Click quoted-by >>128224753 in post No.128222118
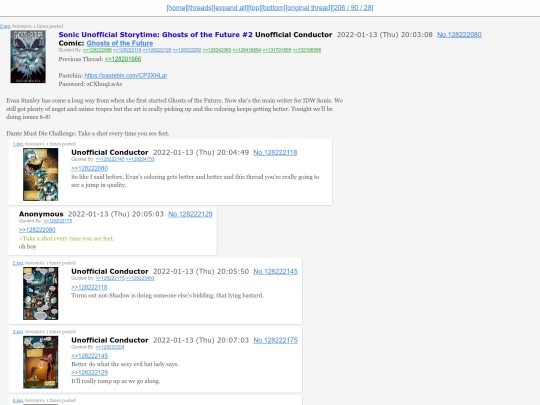The image size is (540, 405). 140,159
